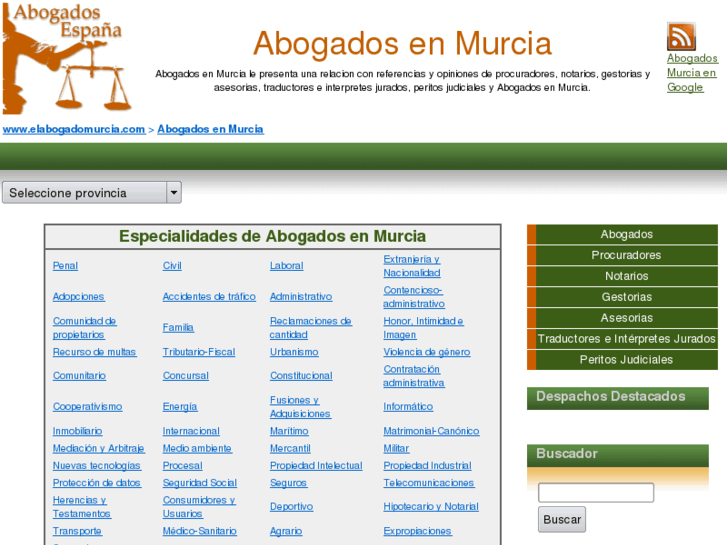Click the orange RSS feed icon
Viewport: 727px width, 545px height.
click(681, 36)
